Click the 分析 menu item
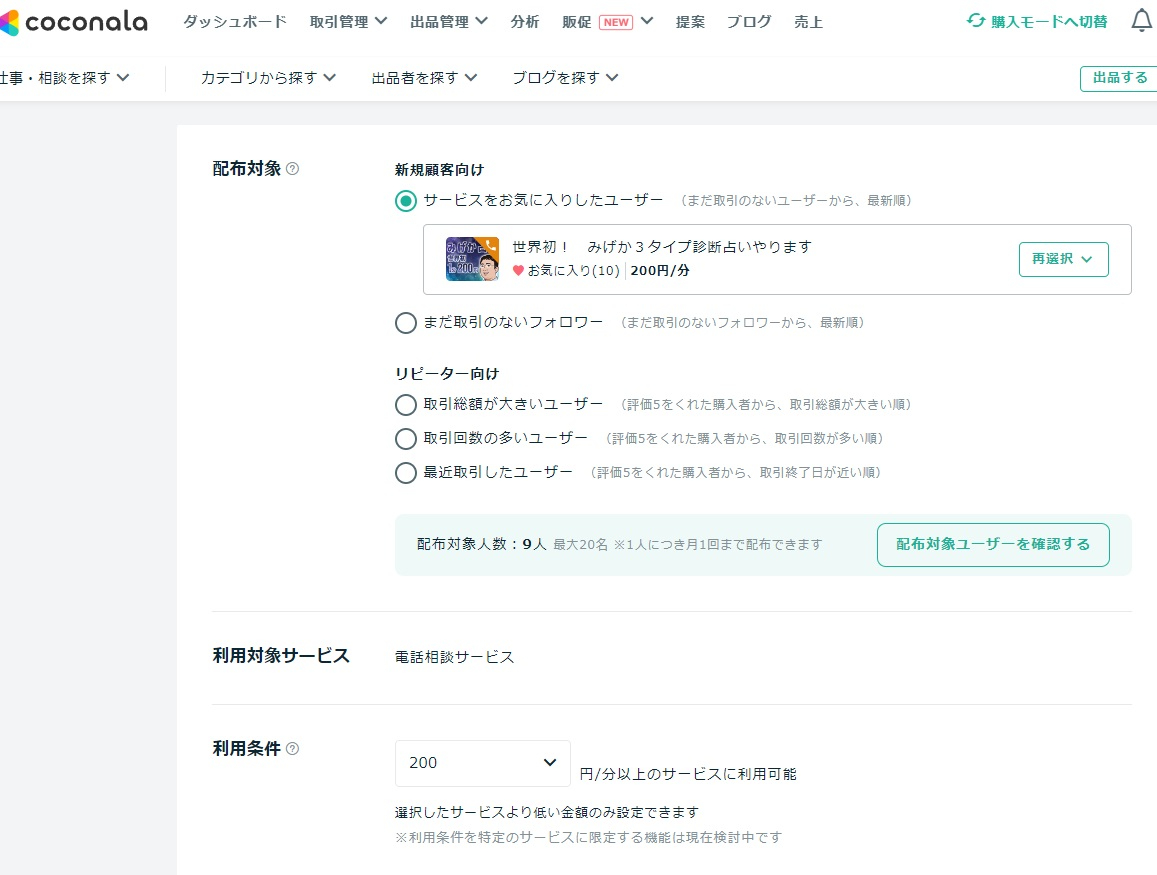The width and height of the screenshot is (1157, 875). (x=525, y=21)
